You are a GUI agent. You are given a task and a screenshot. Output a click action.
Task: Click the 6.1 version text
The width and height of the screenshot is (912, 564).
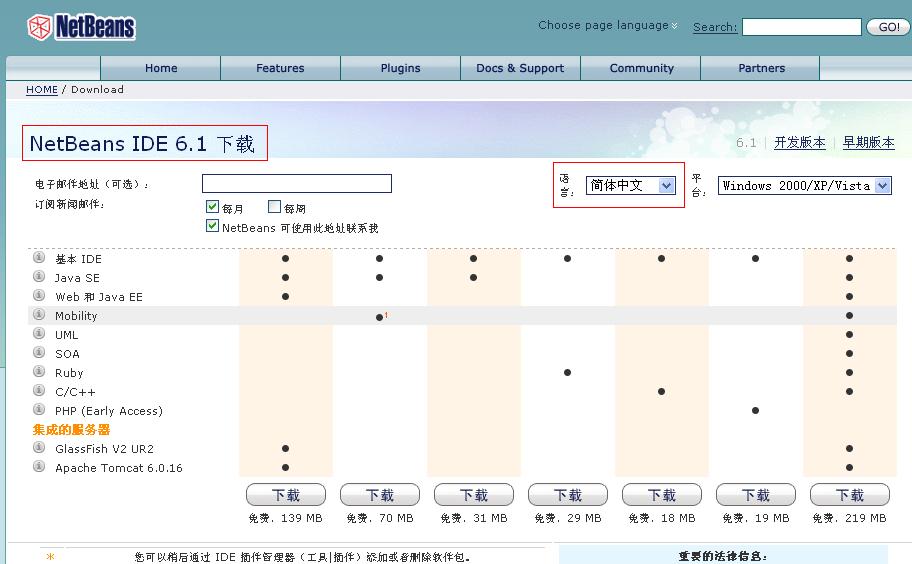point(746,142)
